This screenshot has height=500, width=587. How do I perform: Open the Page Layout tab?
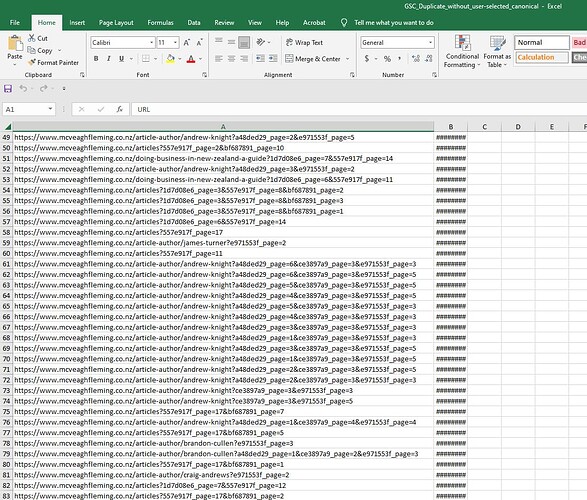(x=116, y=22)
